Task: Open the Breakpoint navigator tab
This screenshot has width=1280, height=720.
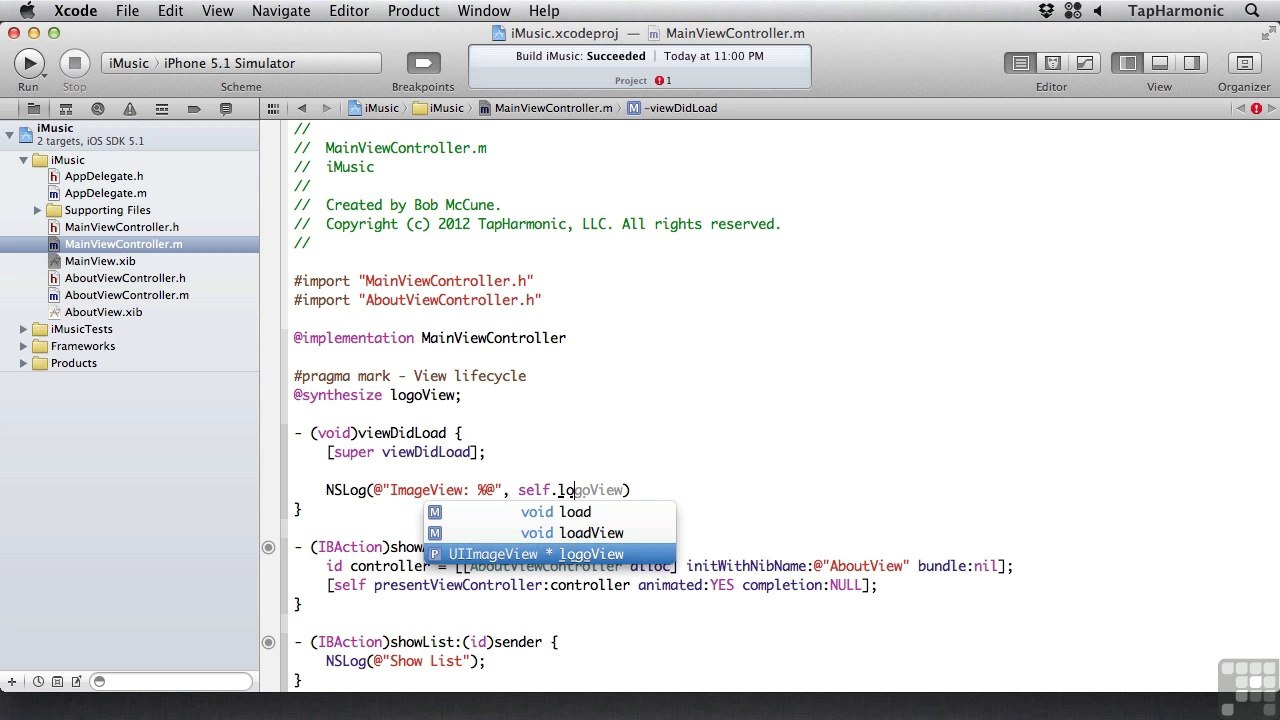Action: (194, 108)
